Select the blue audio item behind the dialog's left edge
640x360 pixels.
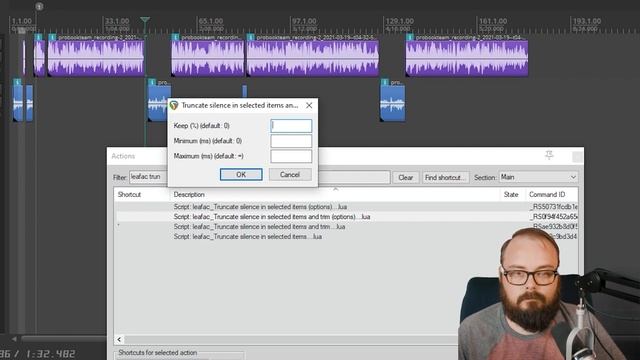click(x=158, y=102)
